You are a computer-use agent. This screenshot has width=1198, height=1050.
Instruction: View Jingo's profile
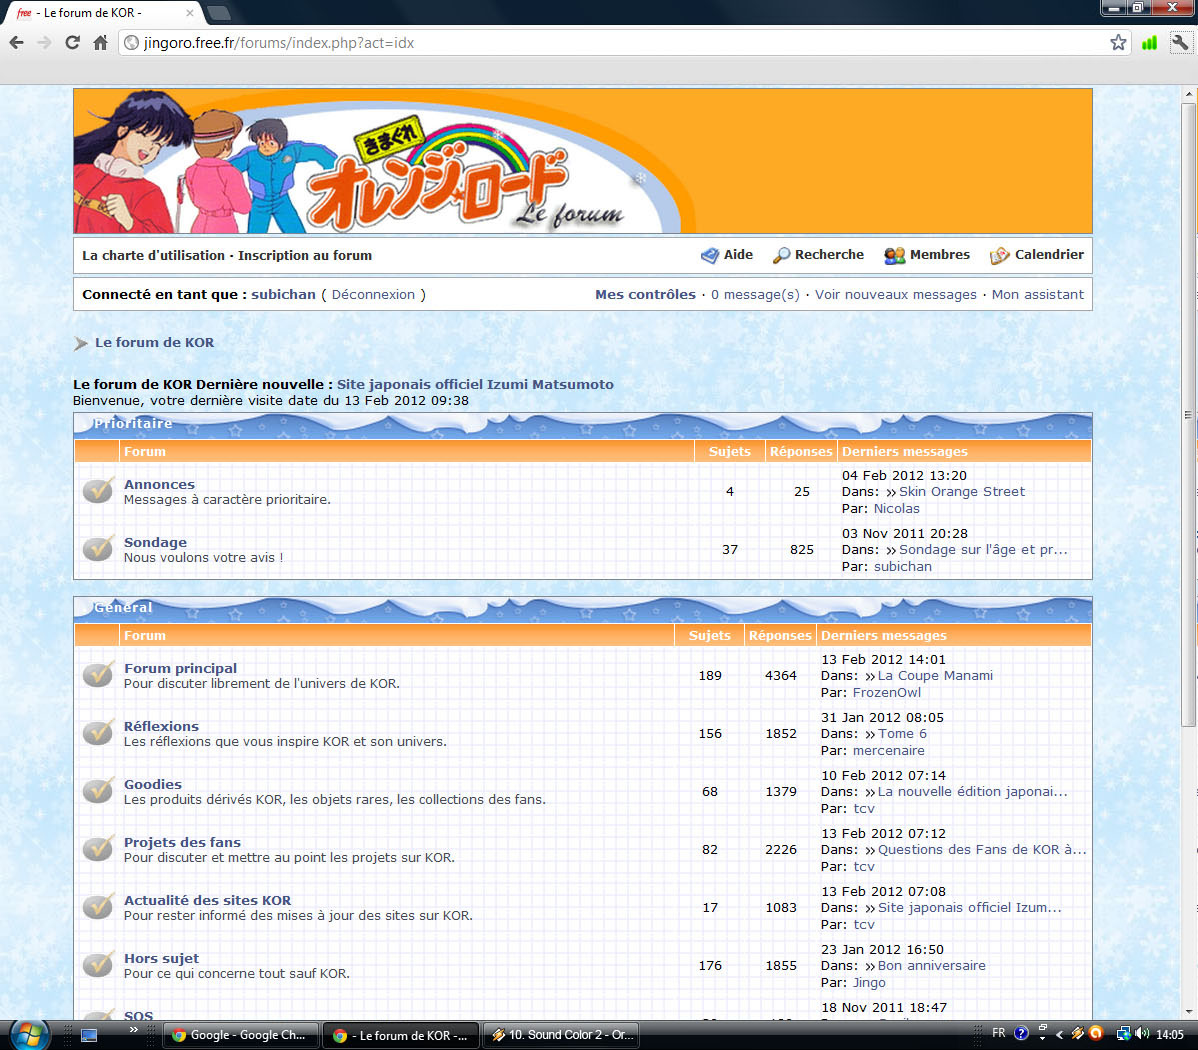(869, 983)
